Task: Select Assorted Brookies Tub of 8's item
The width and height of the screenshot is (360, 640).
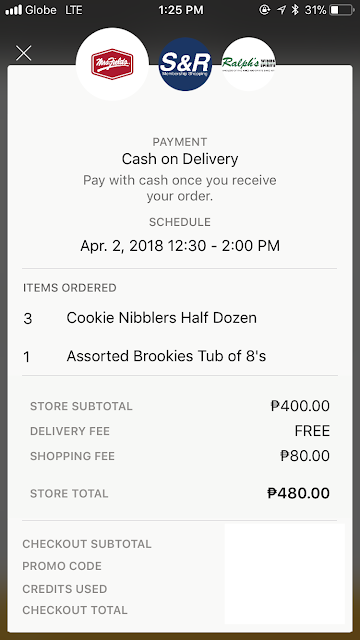Action: pos(166,356)
